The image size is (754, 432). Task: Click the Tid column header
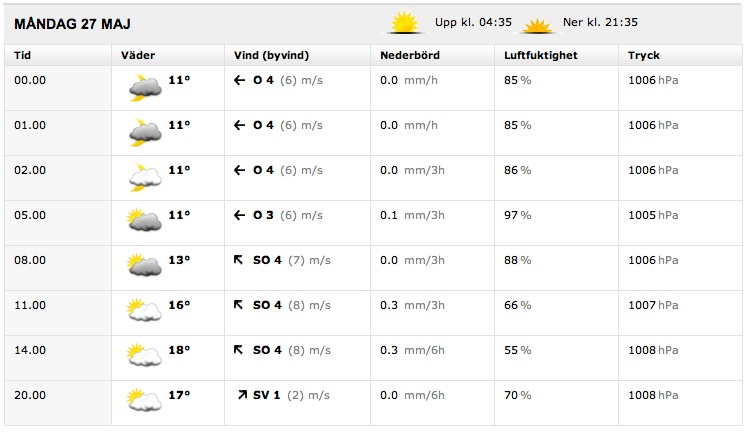23,55
